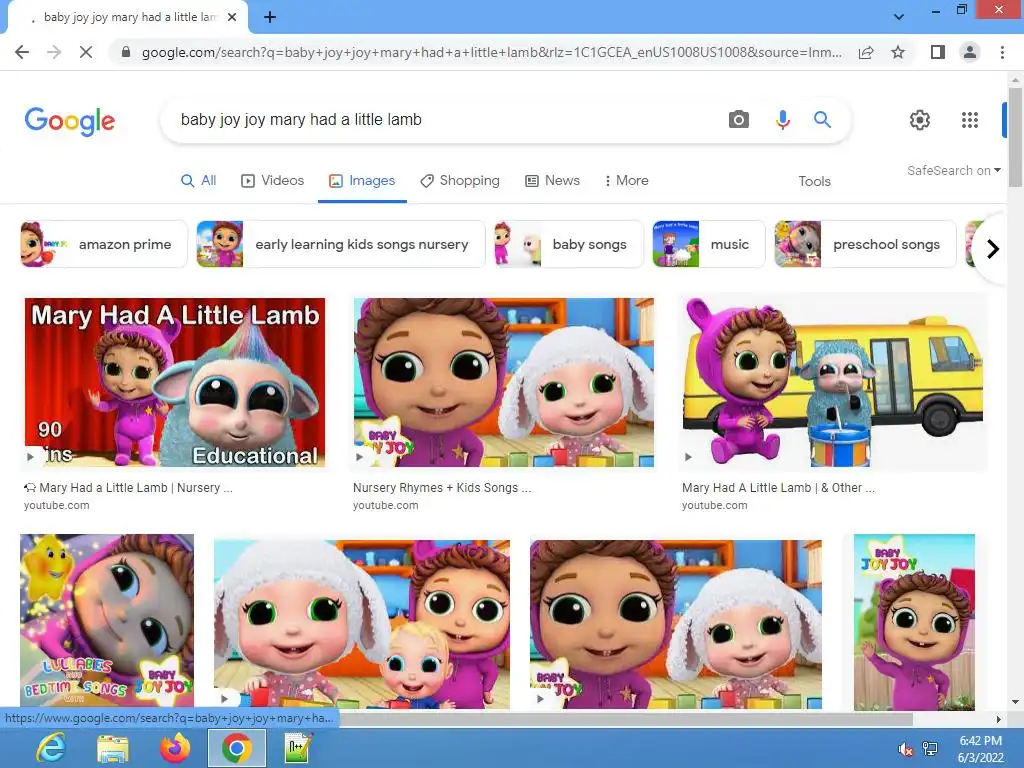
Task: Open the yellow school bus thumbnail
Action: tap(833, 383)
